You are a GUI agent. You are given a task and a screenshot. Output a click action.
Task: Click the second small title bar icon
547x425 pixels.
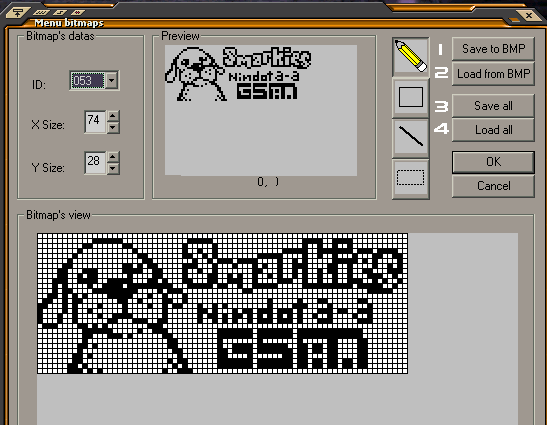[x=60, y=13]
